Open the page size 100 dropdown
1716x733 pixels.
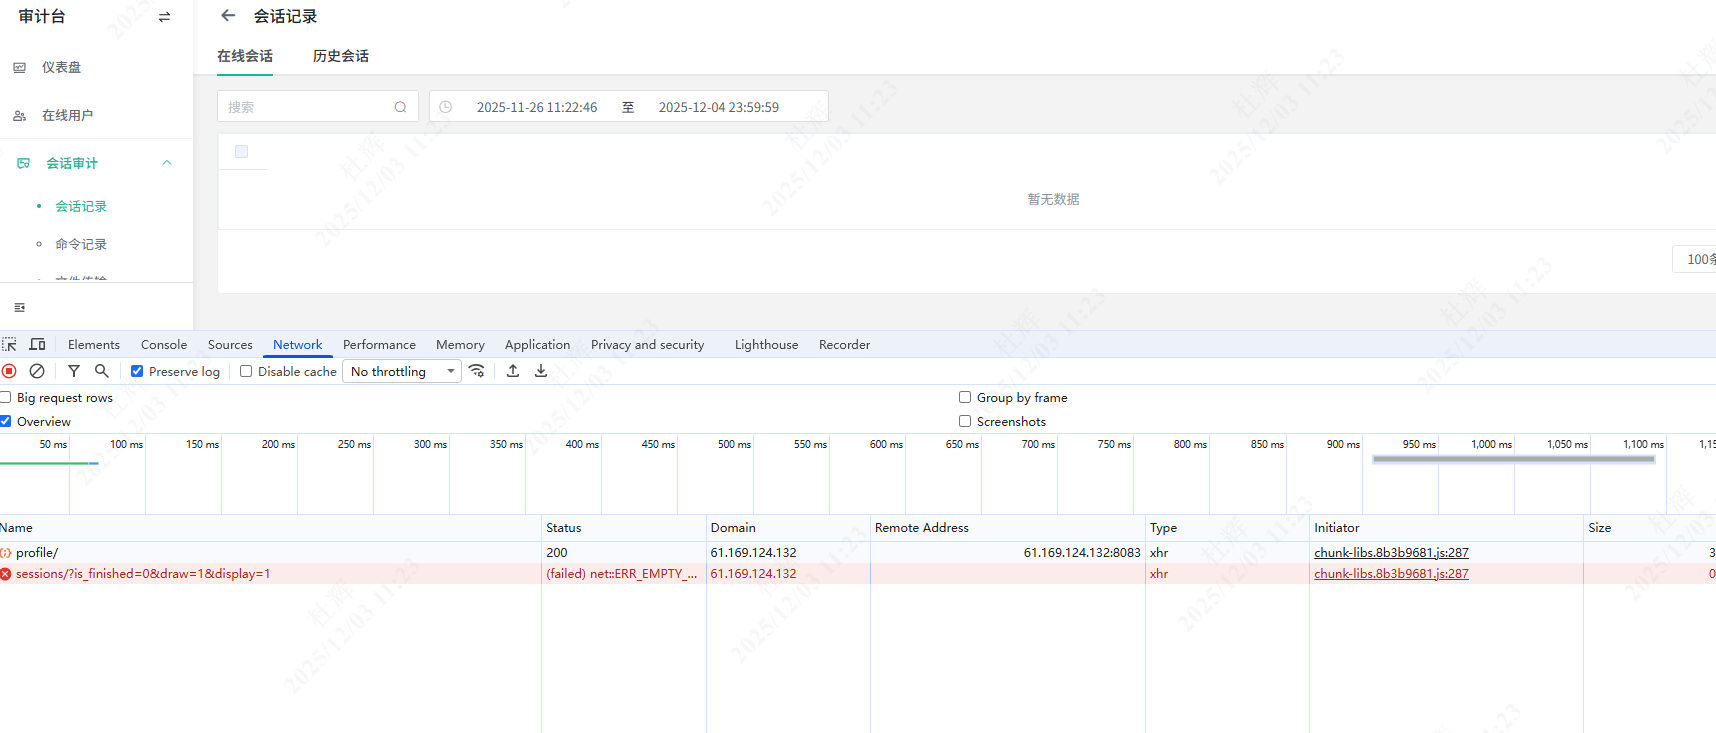tap(1698, 259)
